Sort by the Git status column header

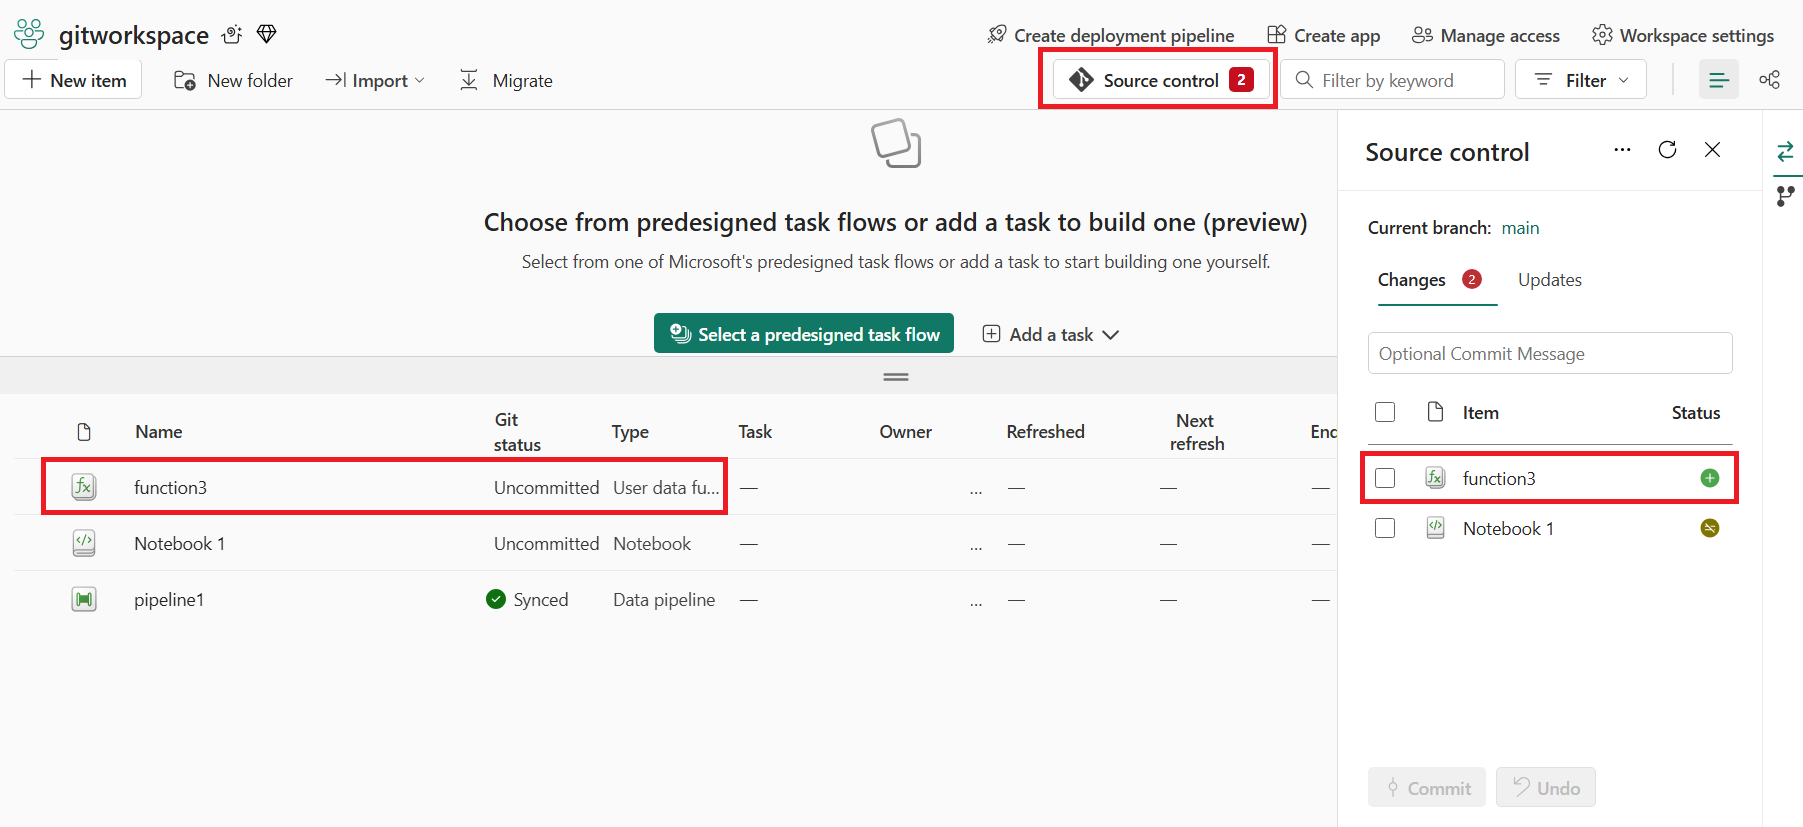point(517,432)
